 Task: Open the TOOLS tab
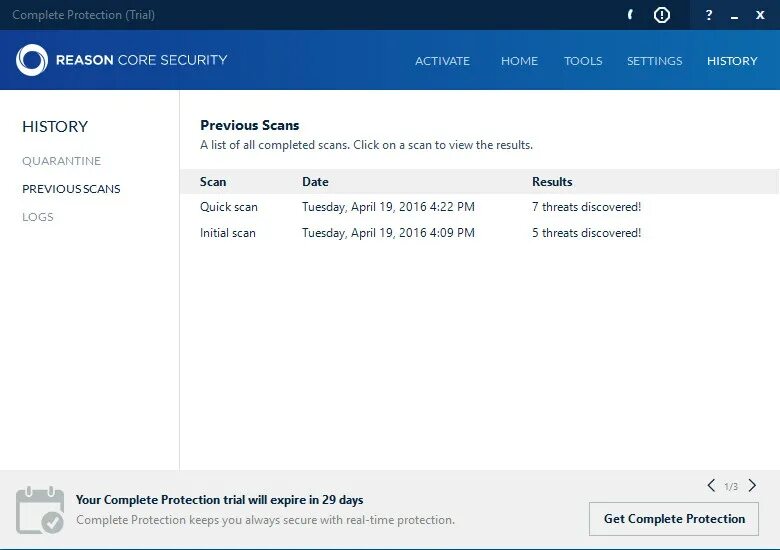583,61
